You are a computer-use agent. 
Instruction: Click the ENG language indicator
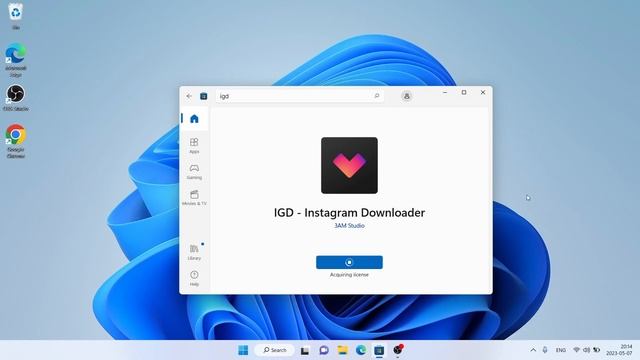[561, 350]
